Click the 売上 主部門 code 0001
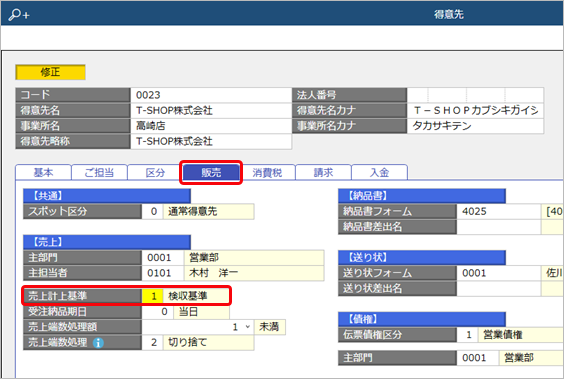 [x=163, y=257]
